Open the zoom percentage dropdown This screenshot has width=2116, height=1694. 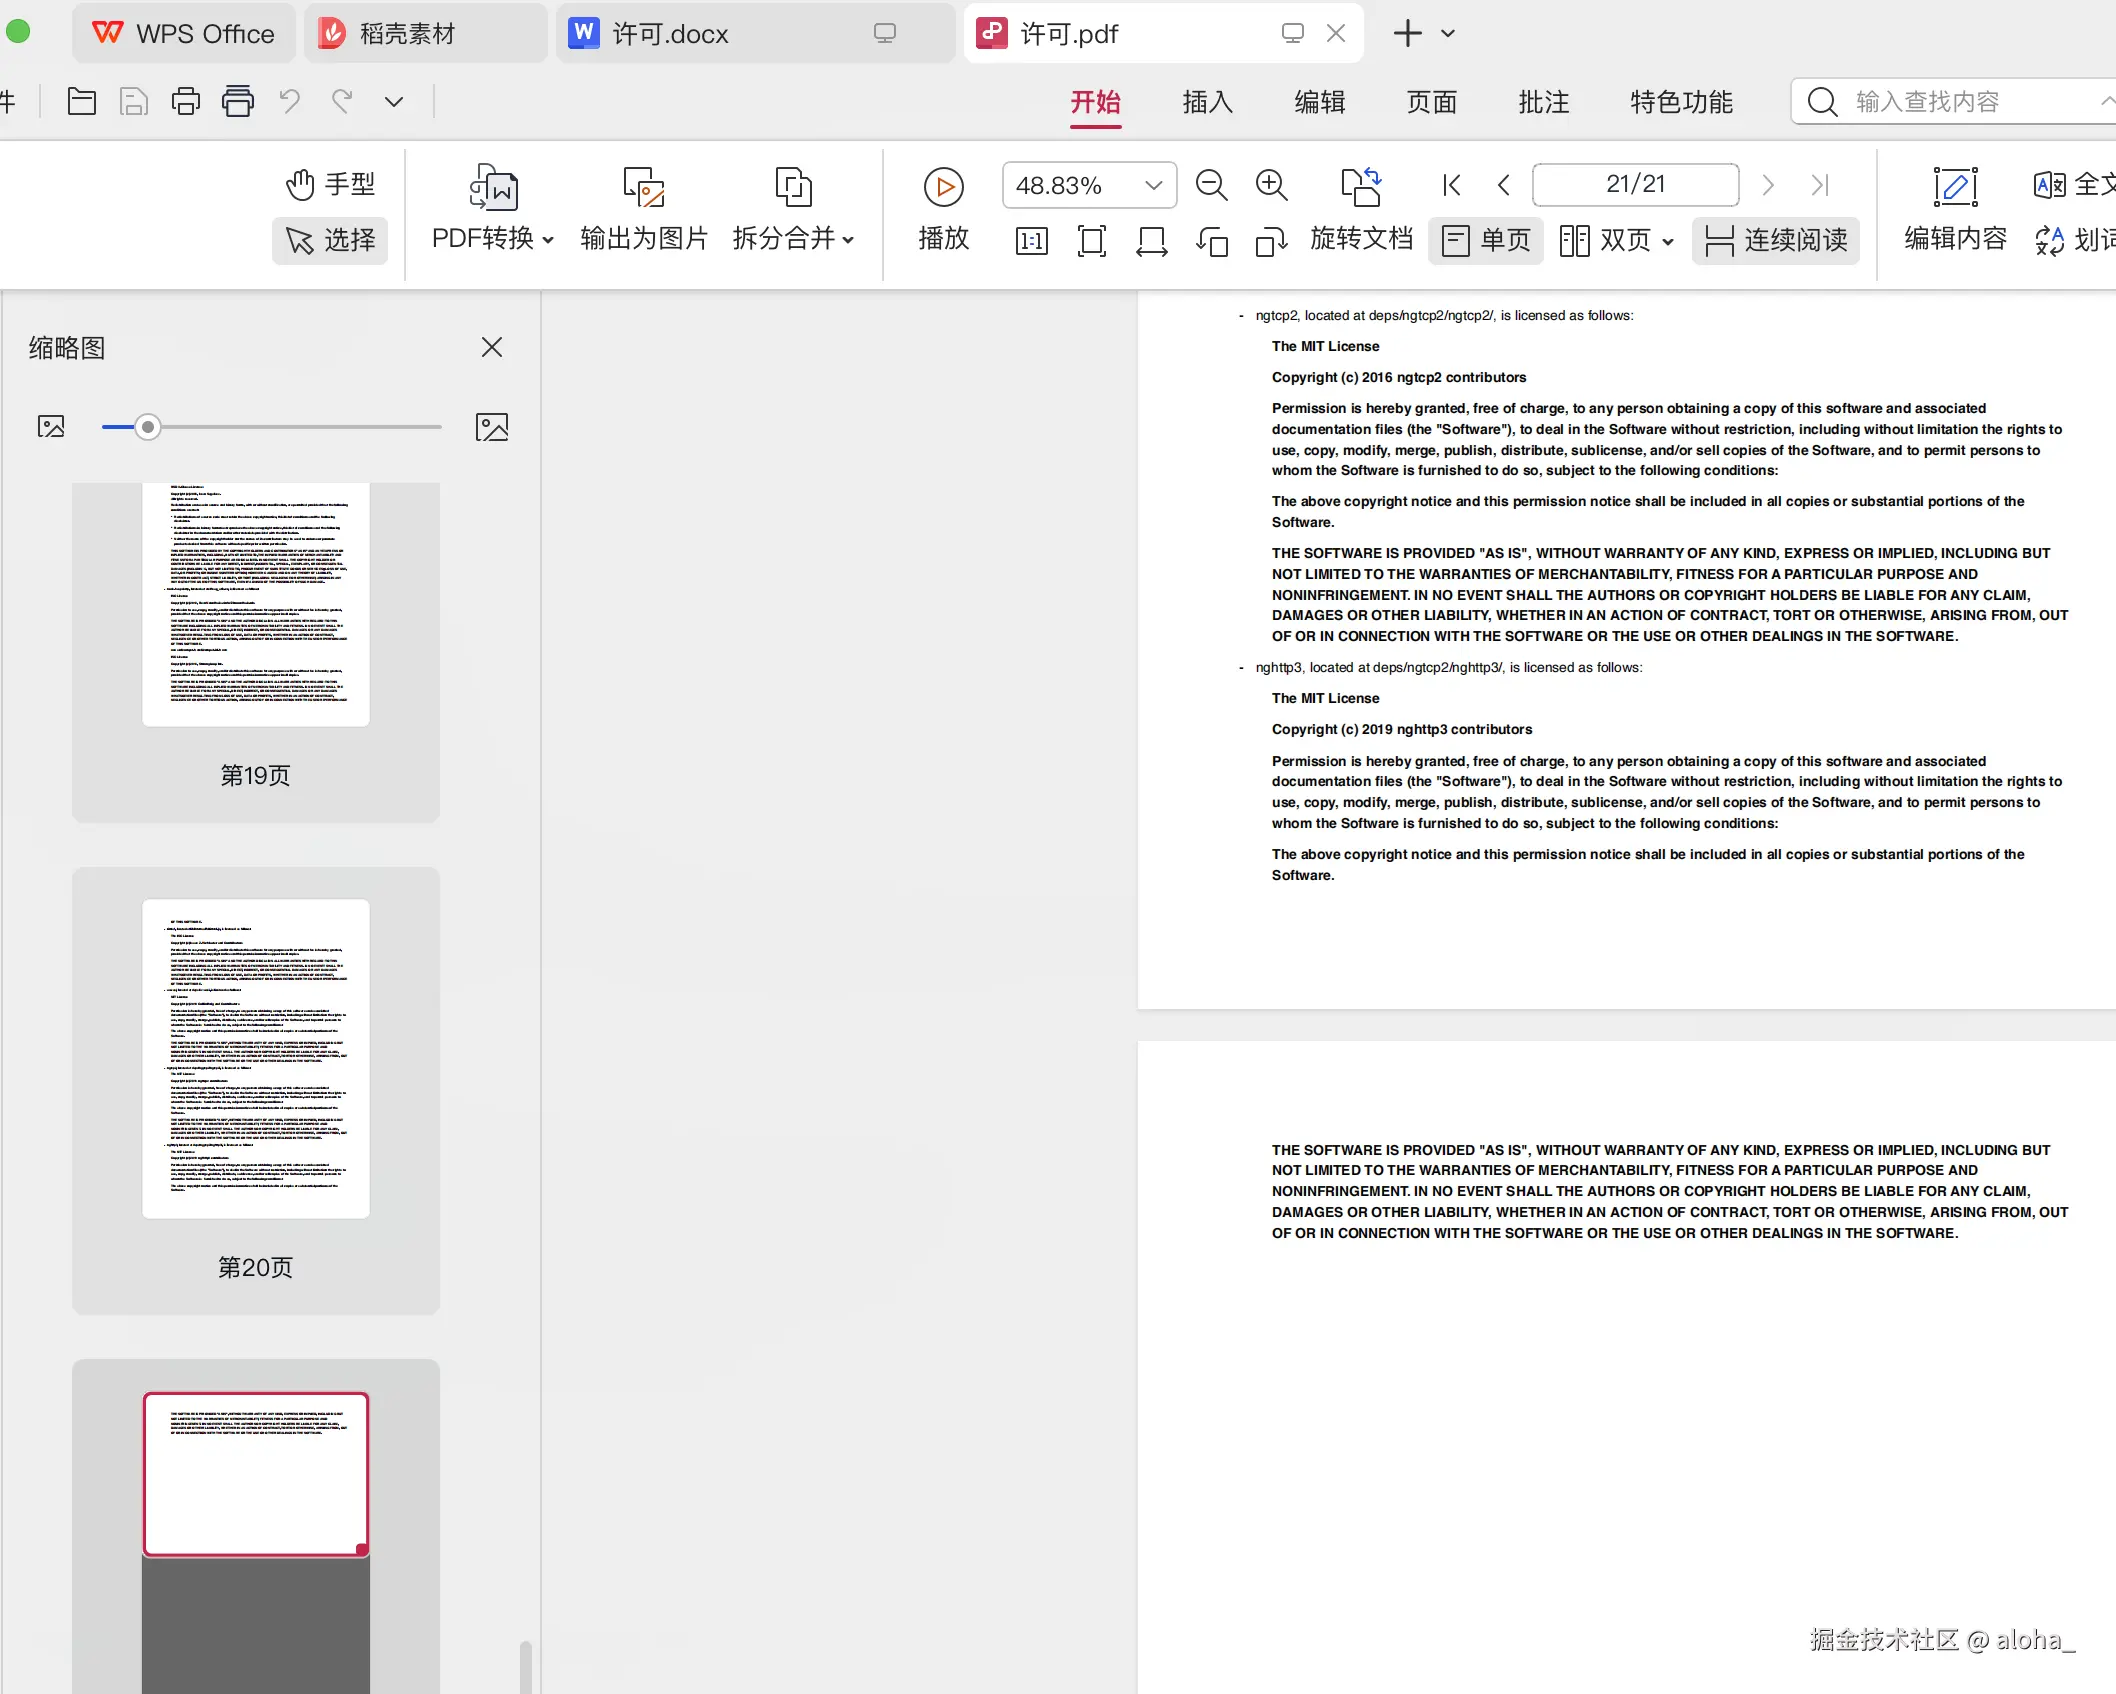pyautogui.click(x=1153, y=185)
